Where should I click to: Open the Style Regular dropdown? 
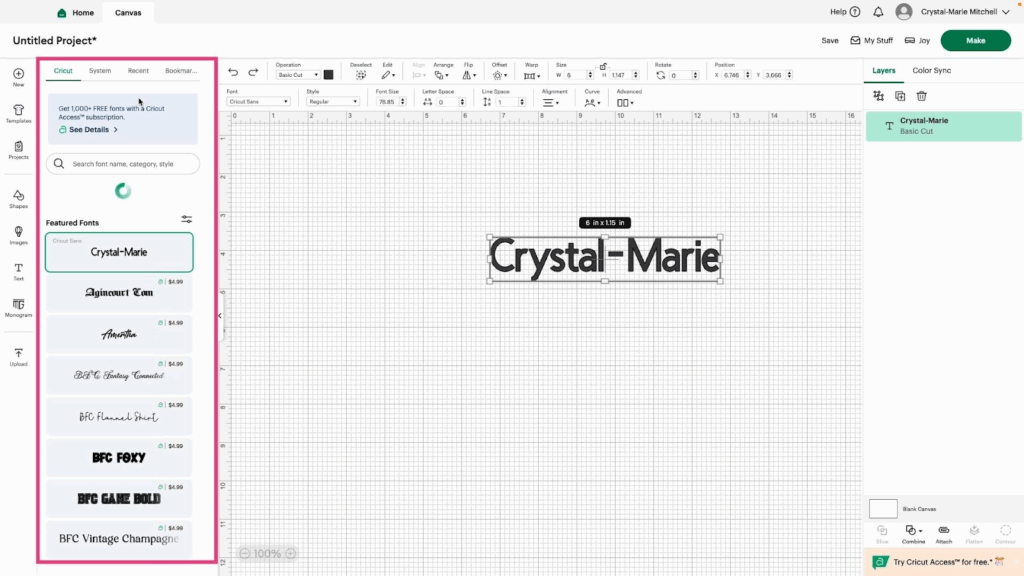332,102
